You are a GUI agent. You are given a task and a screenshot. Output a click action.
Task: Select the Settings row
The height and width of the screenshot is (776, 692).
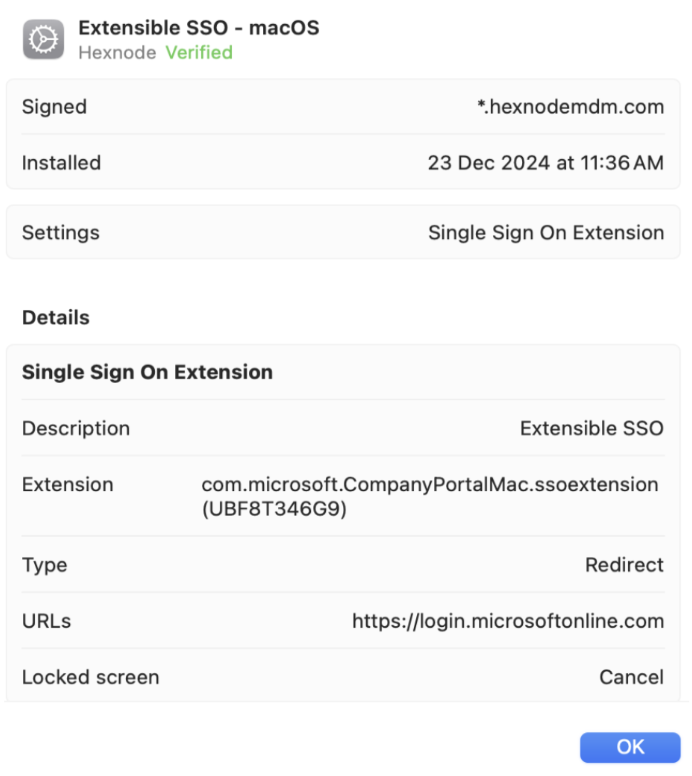(x=345, y=234)
